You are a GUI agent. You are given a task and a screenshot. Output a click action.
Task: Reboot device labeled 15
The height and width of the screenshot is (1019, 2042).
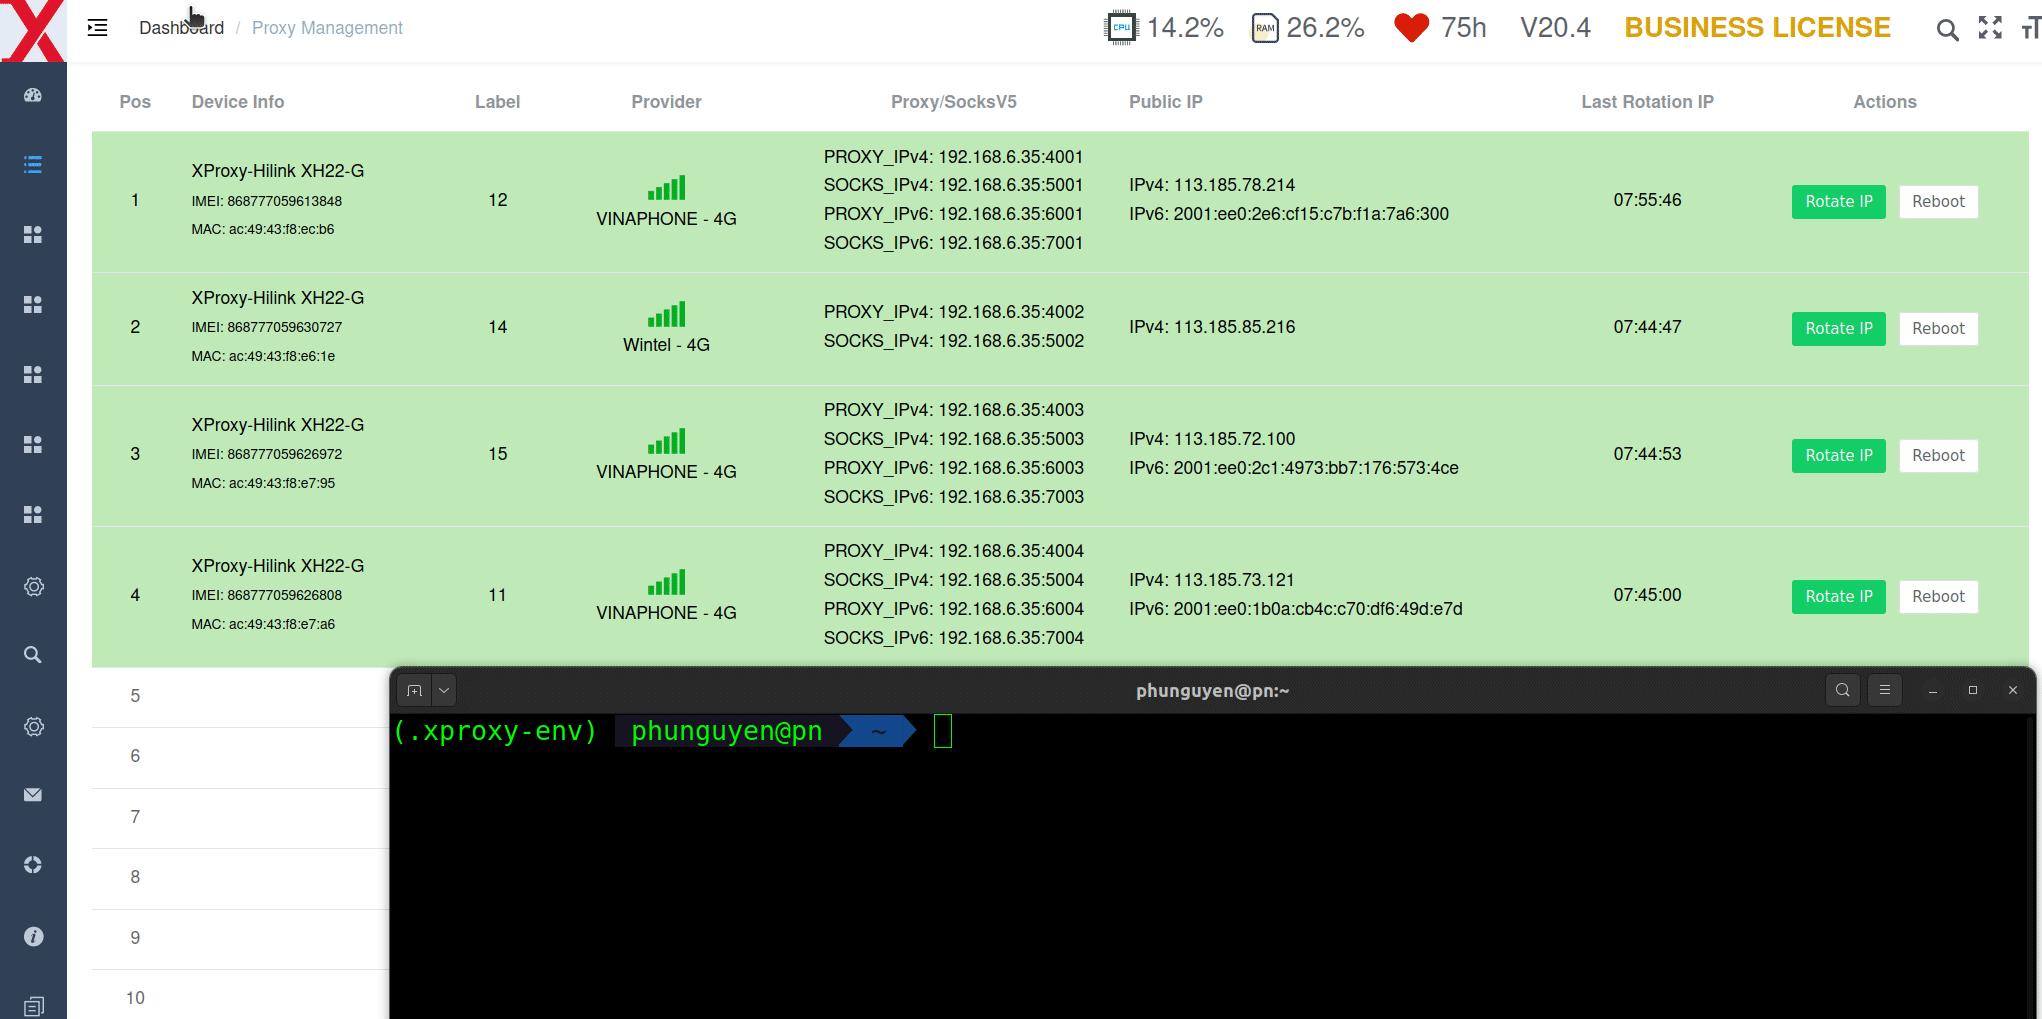[x=1938, y=456]
